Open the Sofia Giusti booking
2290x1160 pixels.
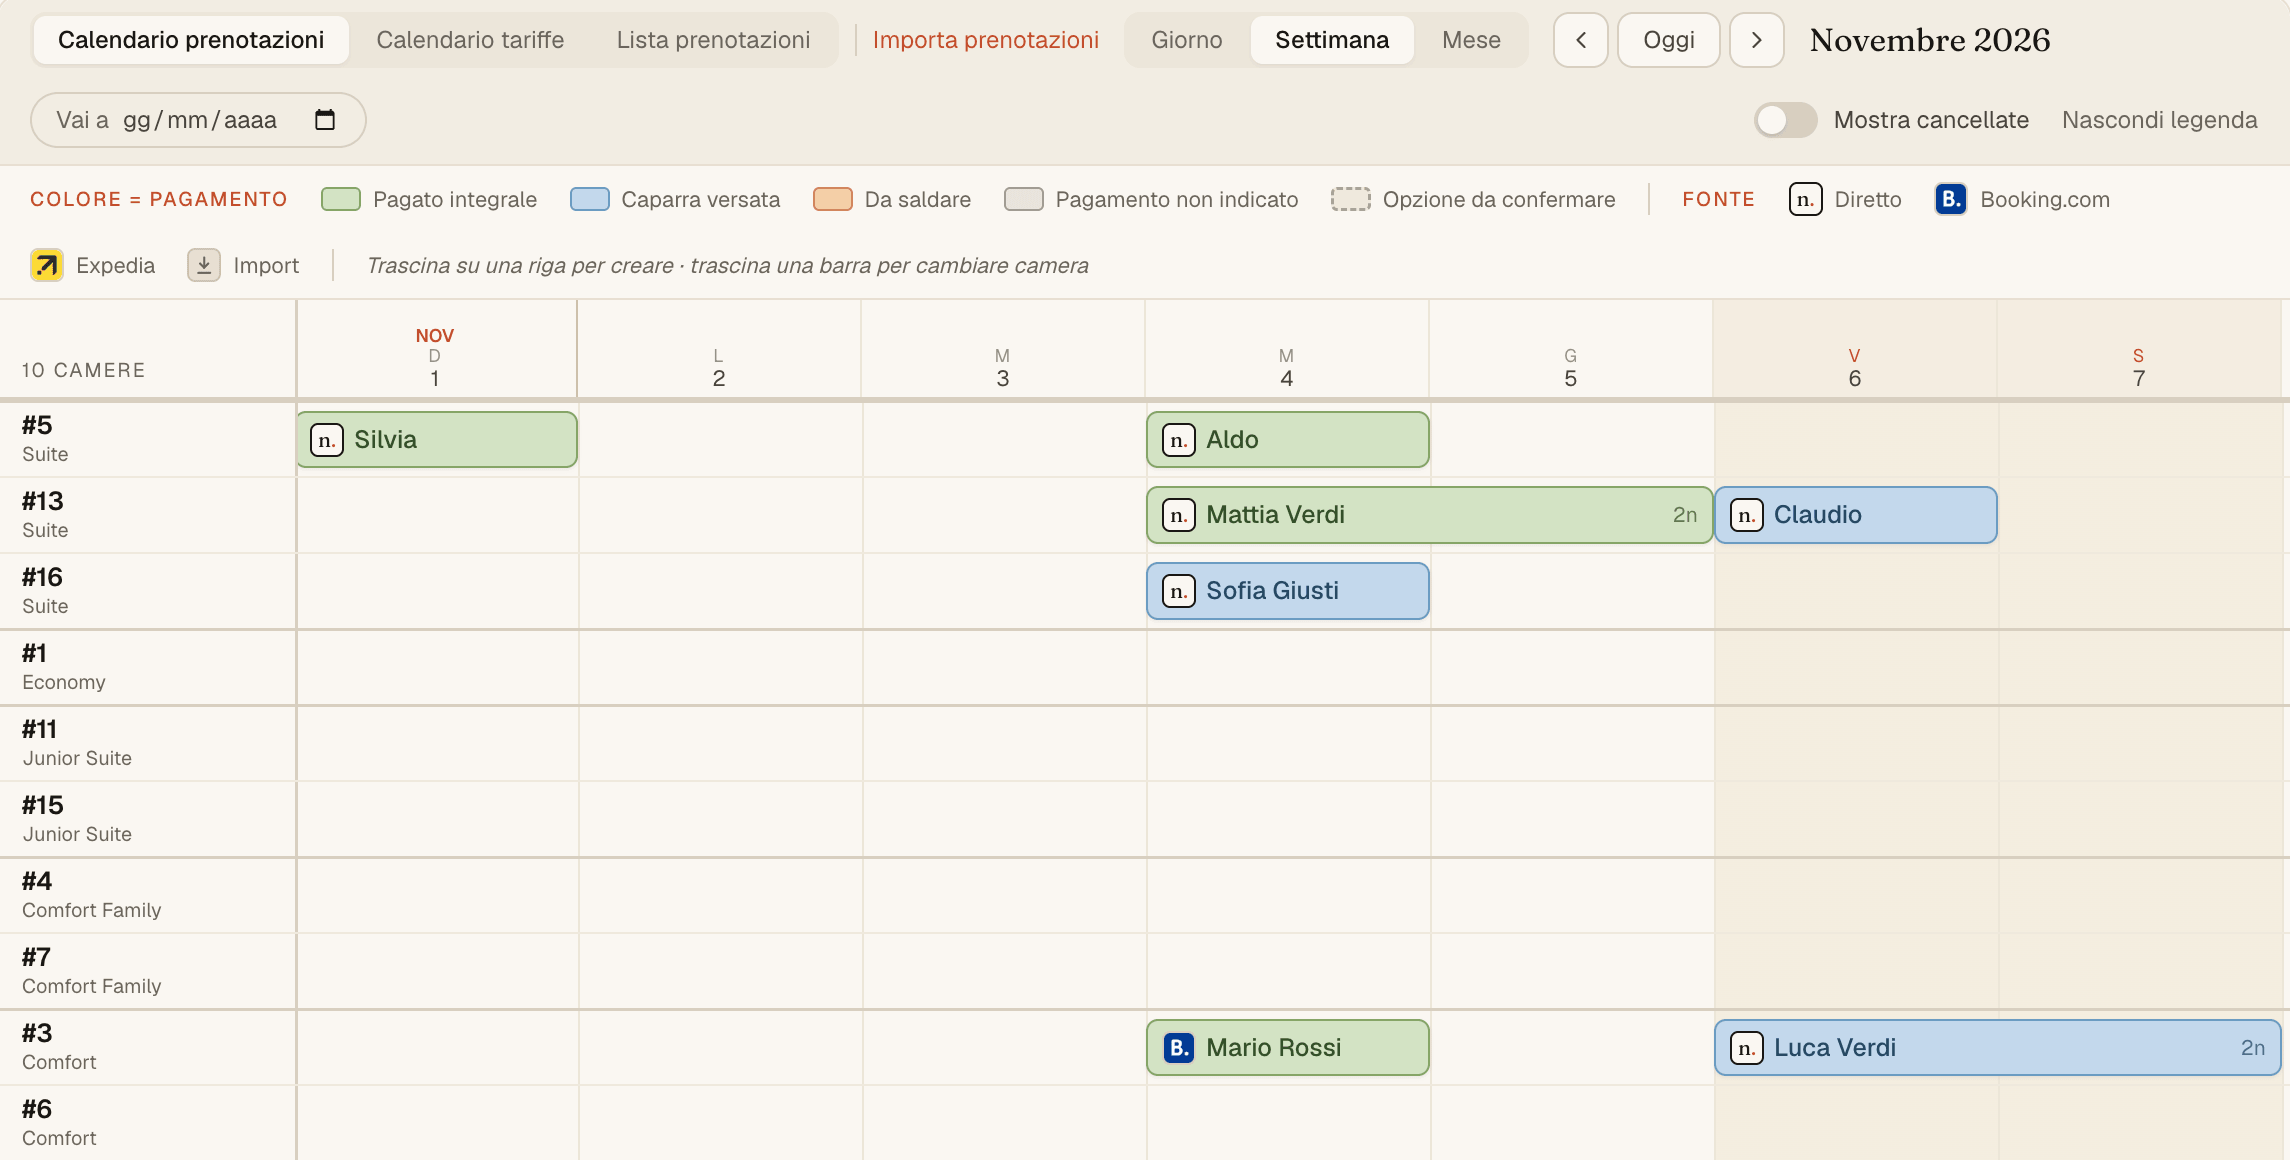(x=1288, y=591)
